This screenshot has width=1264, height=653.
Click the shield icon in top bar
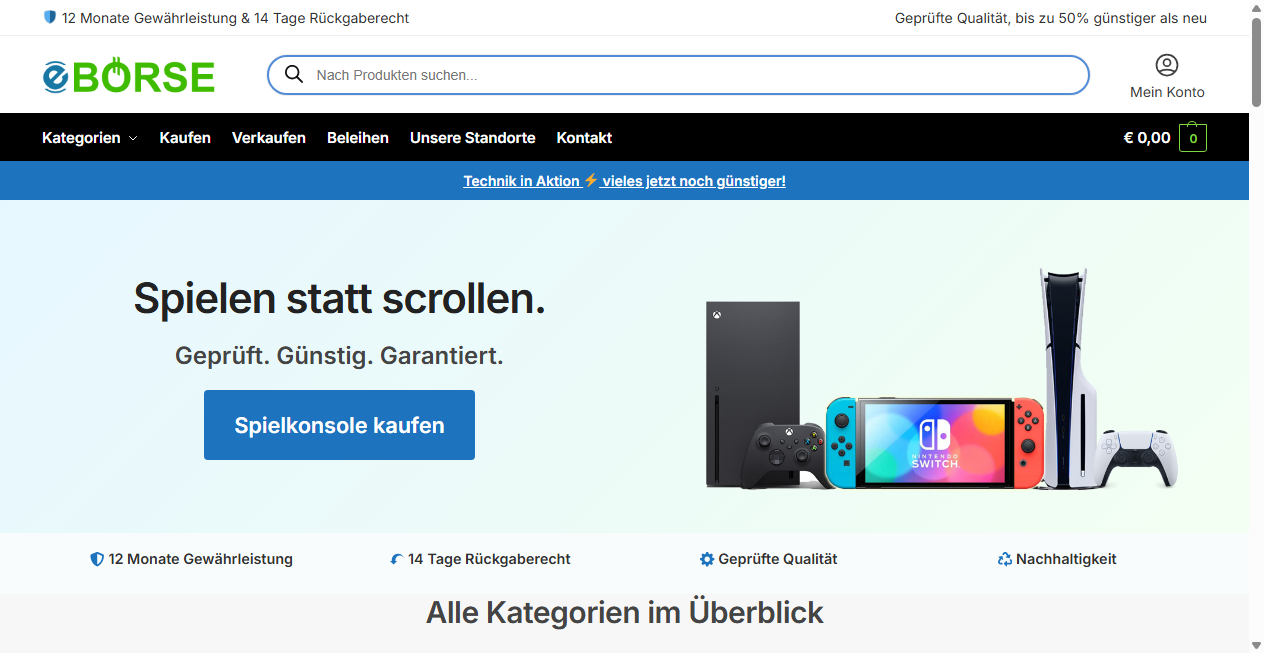tap(50, 17)
